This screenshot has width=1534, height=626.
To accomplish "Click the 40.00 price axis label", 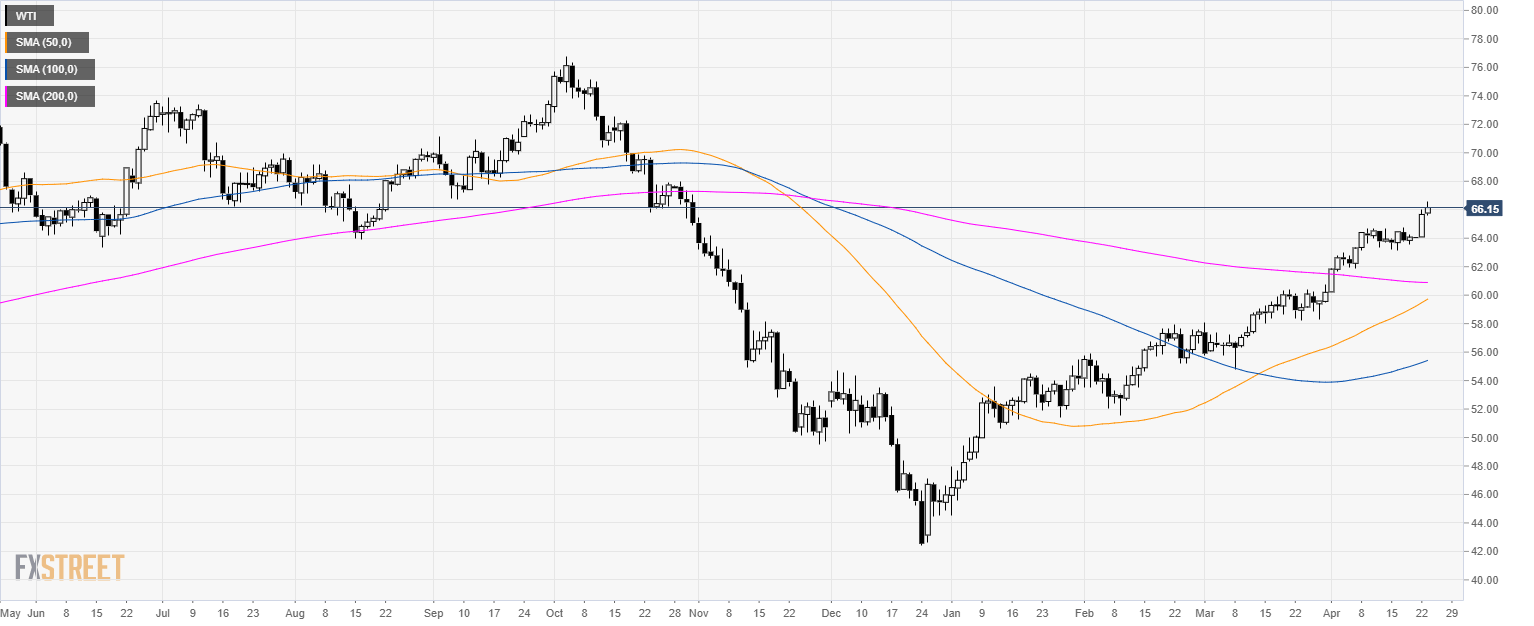I will tap(1482, 580).
